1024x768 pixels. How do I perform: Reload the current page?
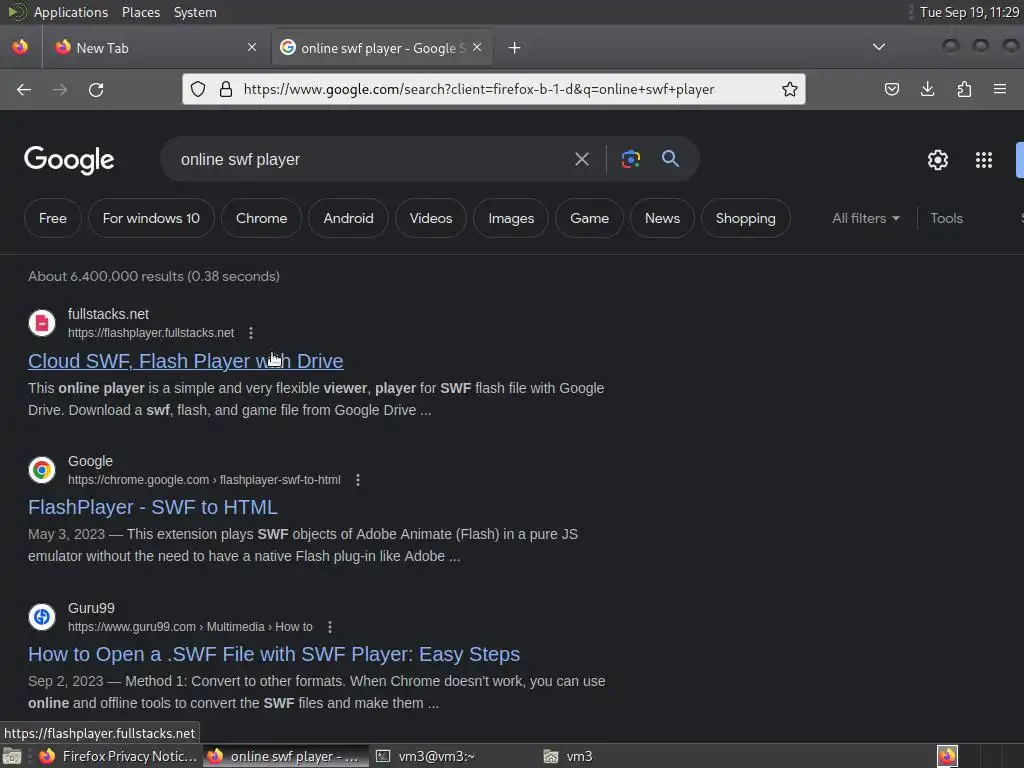point(96,89)
